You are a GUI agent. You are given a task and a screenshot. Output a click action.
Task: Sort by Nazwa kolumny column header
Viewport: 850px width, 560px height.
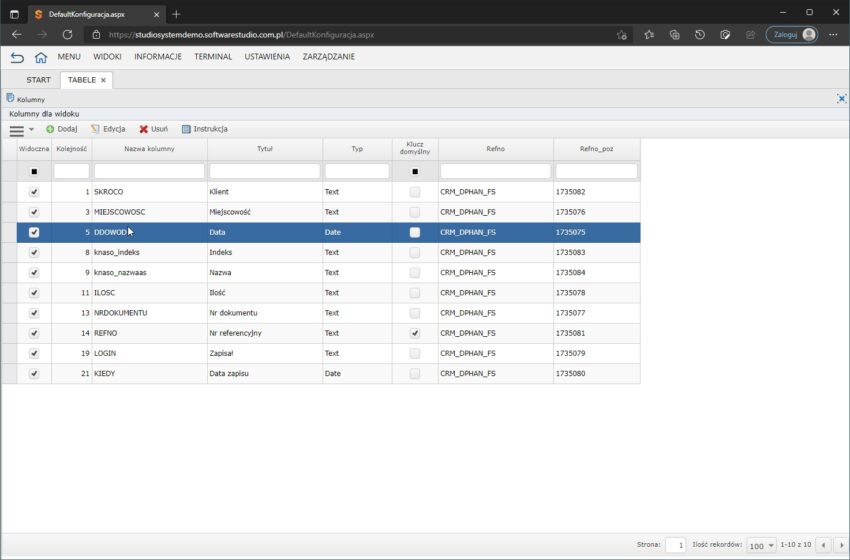click(x=149, y=148)
